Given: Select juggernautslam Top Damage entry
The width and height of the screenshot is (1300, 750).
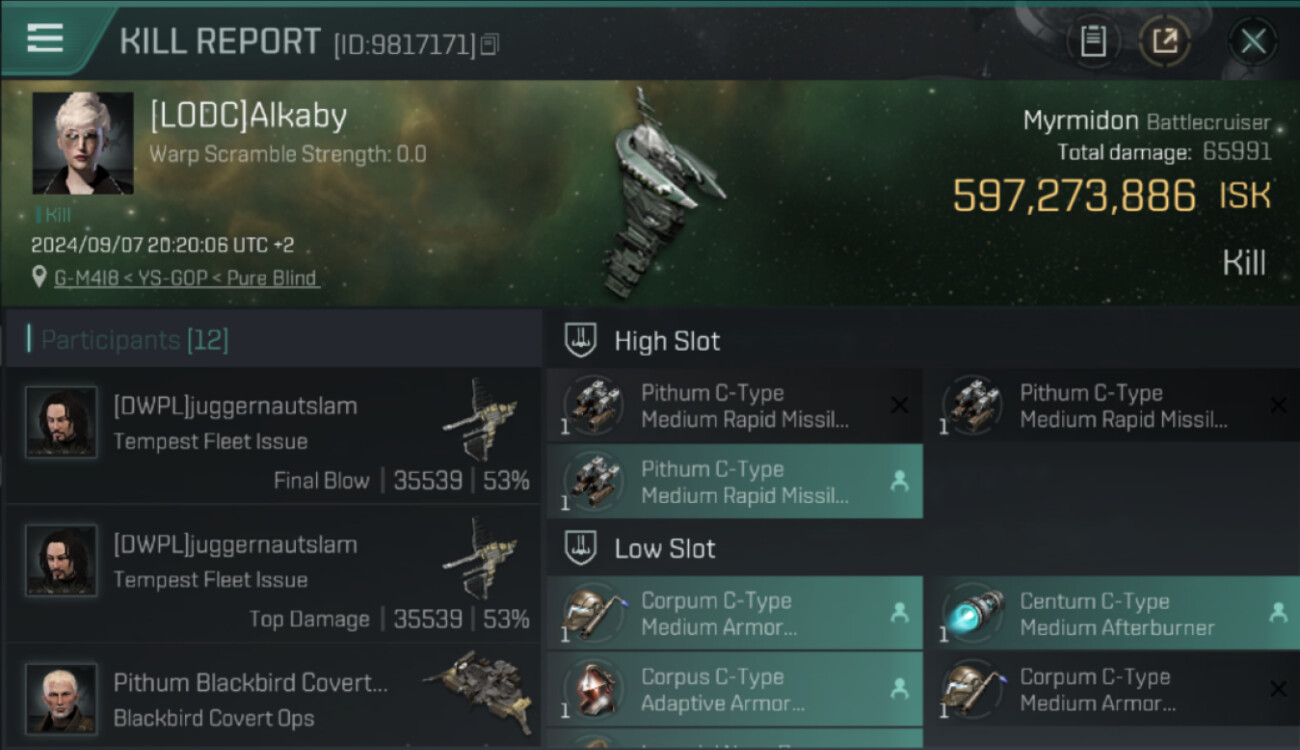Looking at the screenshot, I should pyautogui.click(x=273, y=574).
